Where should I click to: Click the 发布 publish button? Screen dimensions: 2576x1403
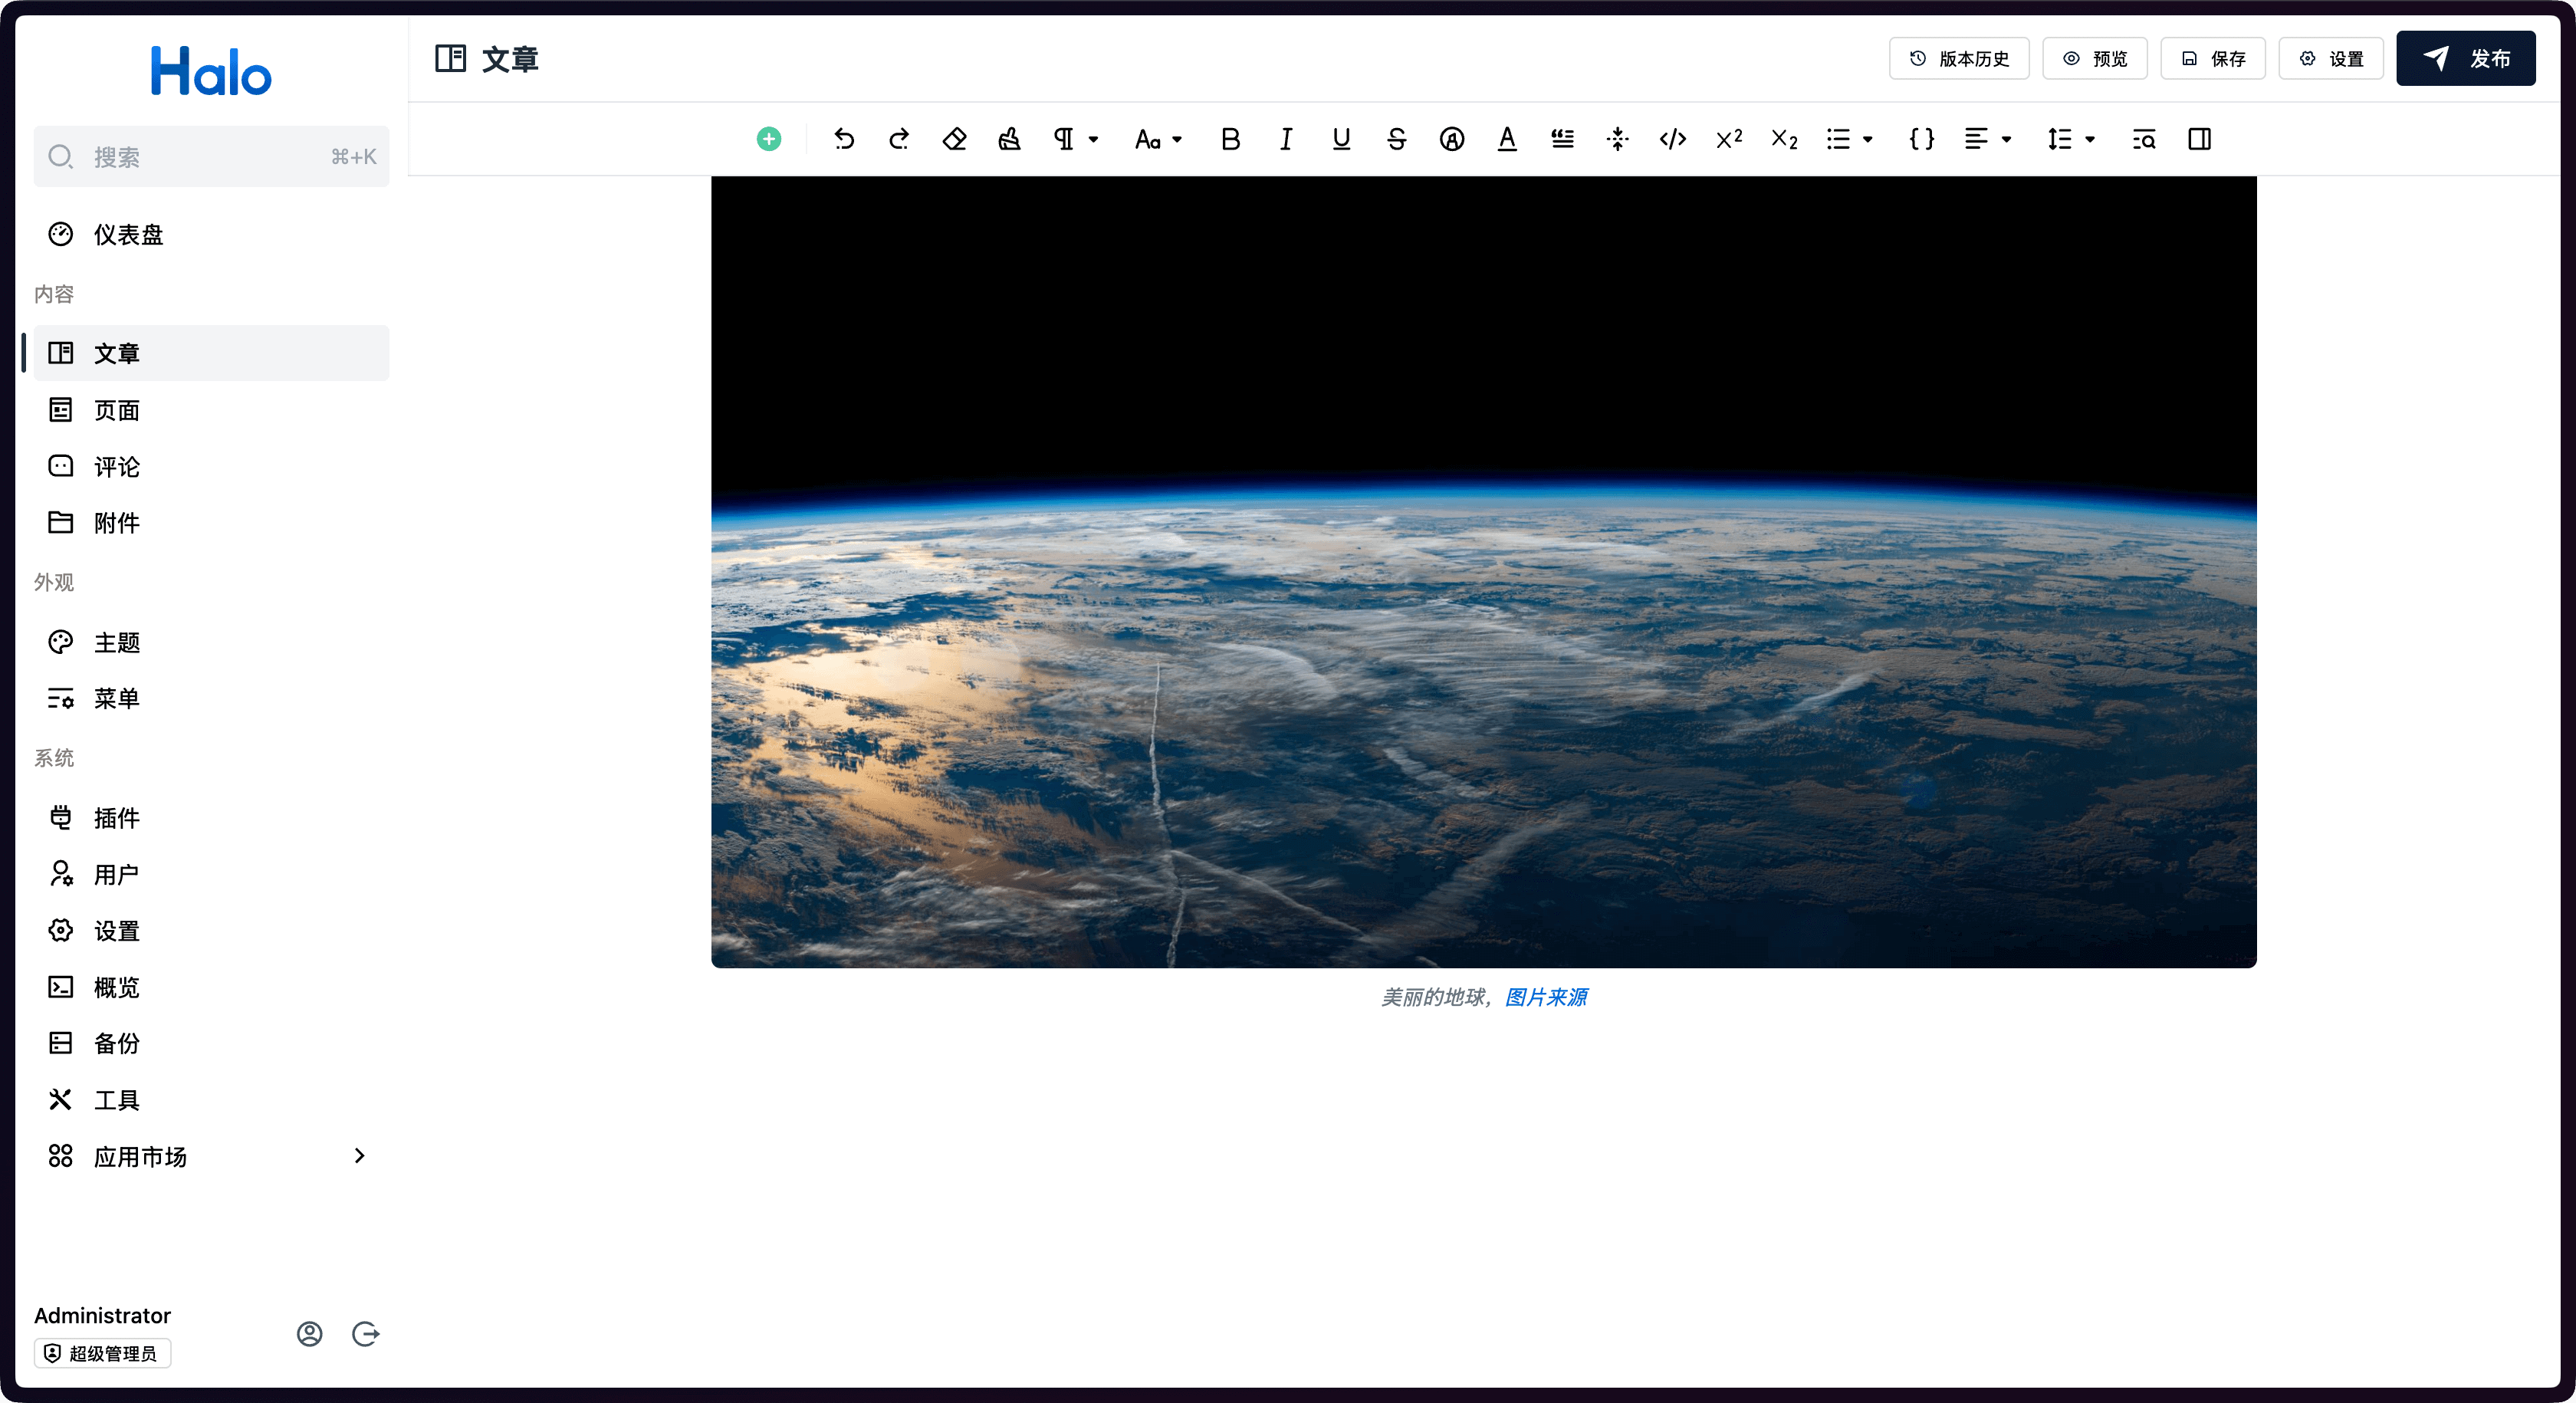click(2465, 58)
